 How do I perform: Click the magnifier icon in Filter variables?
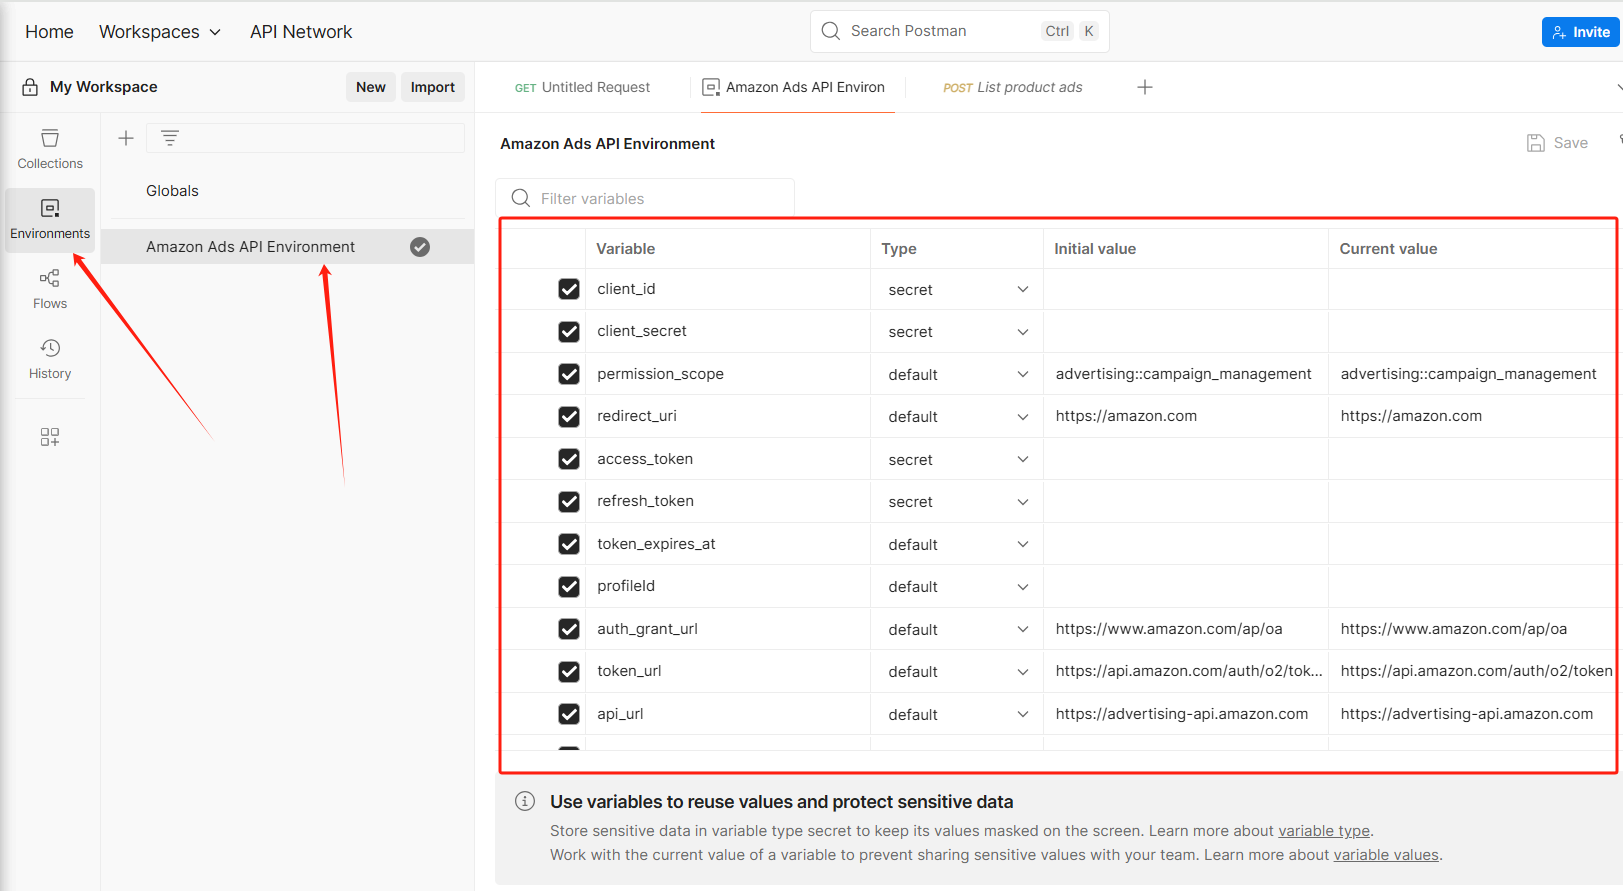pos(521,198)
